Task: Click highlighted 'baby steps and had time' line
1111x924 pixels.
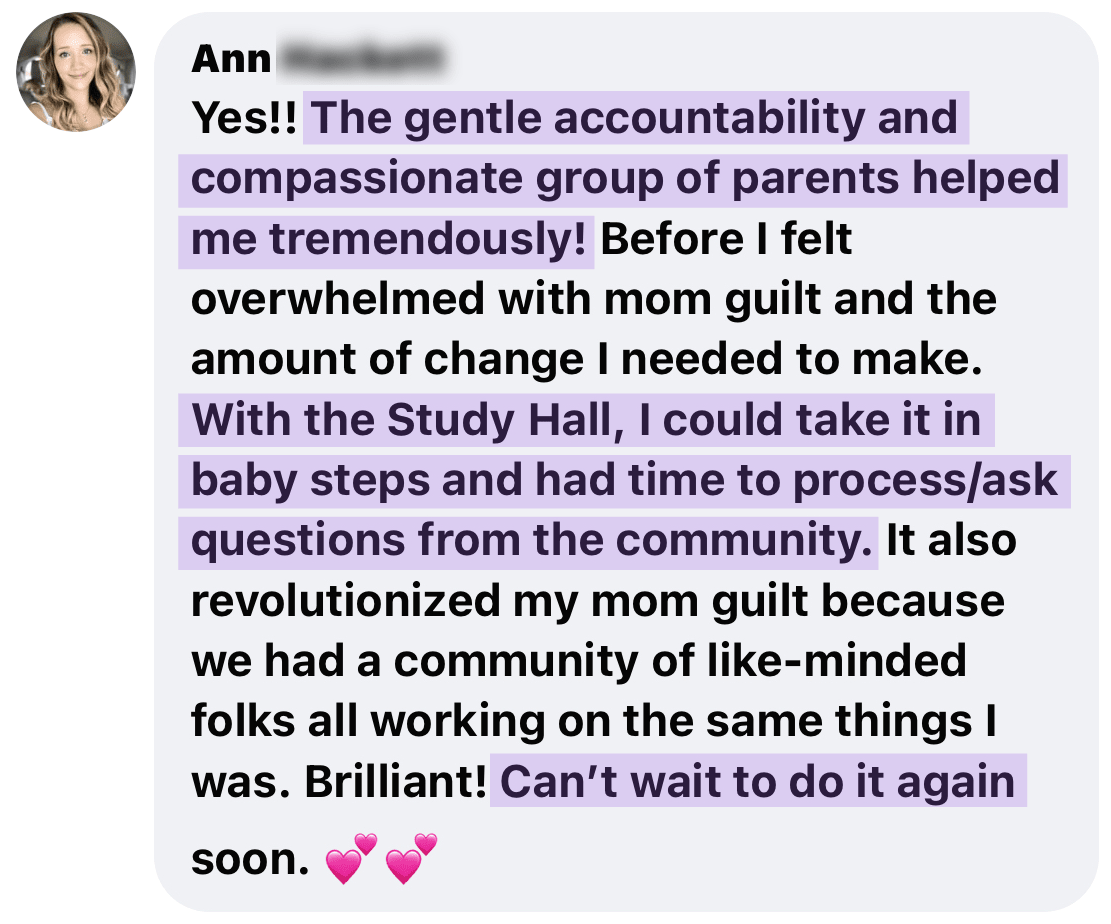Action: click(x=624, y=481)
